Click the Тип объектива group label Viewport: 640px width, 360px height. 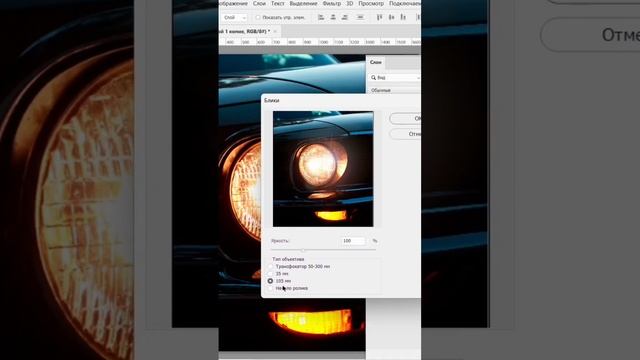288,259
